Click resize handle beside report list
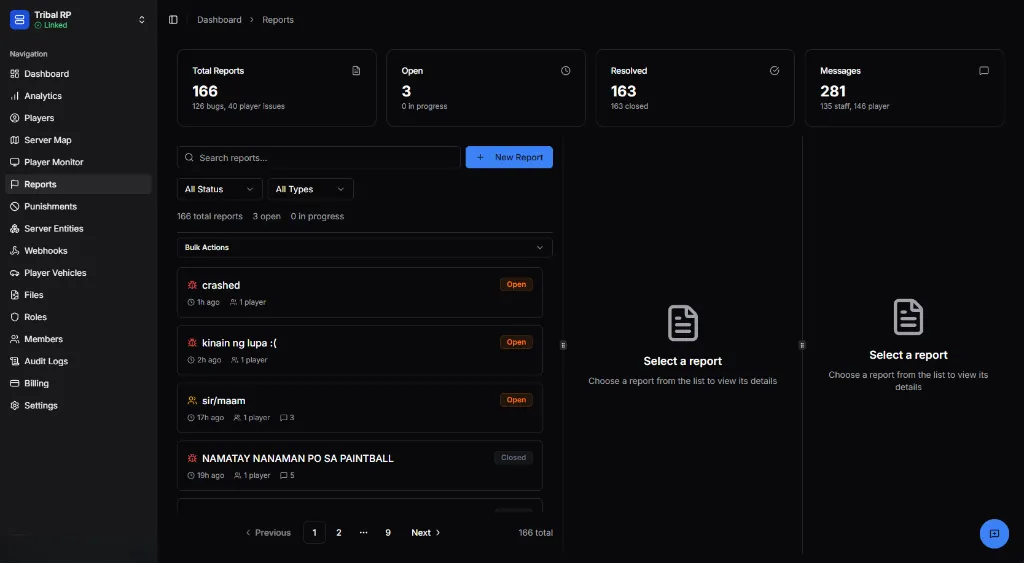 [563, 345]
